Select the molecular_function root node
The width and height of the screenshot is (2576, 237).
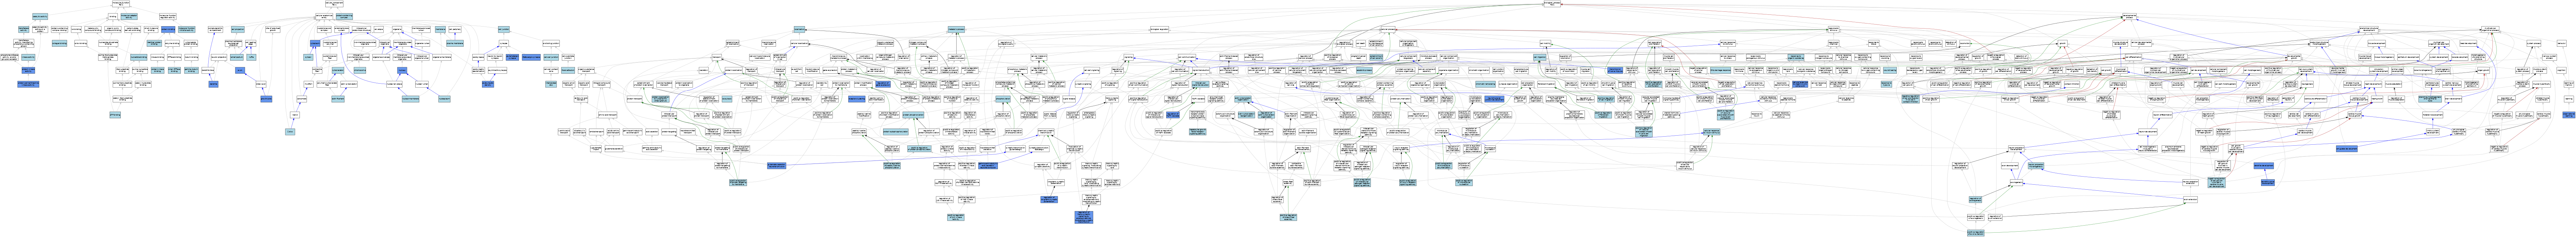tap(121, 4)
